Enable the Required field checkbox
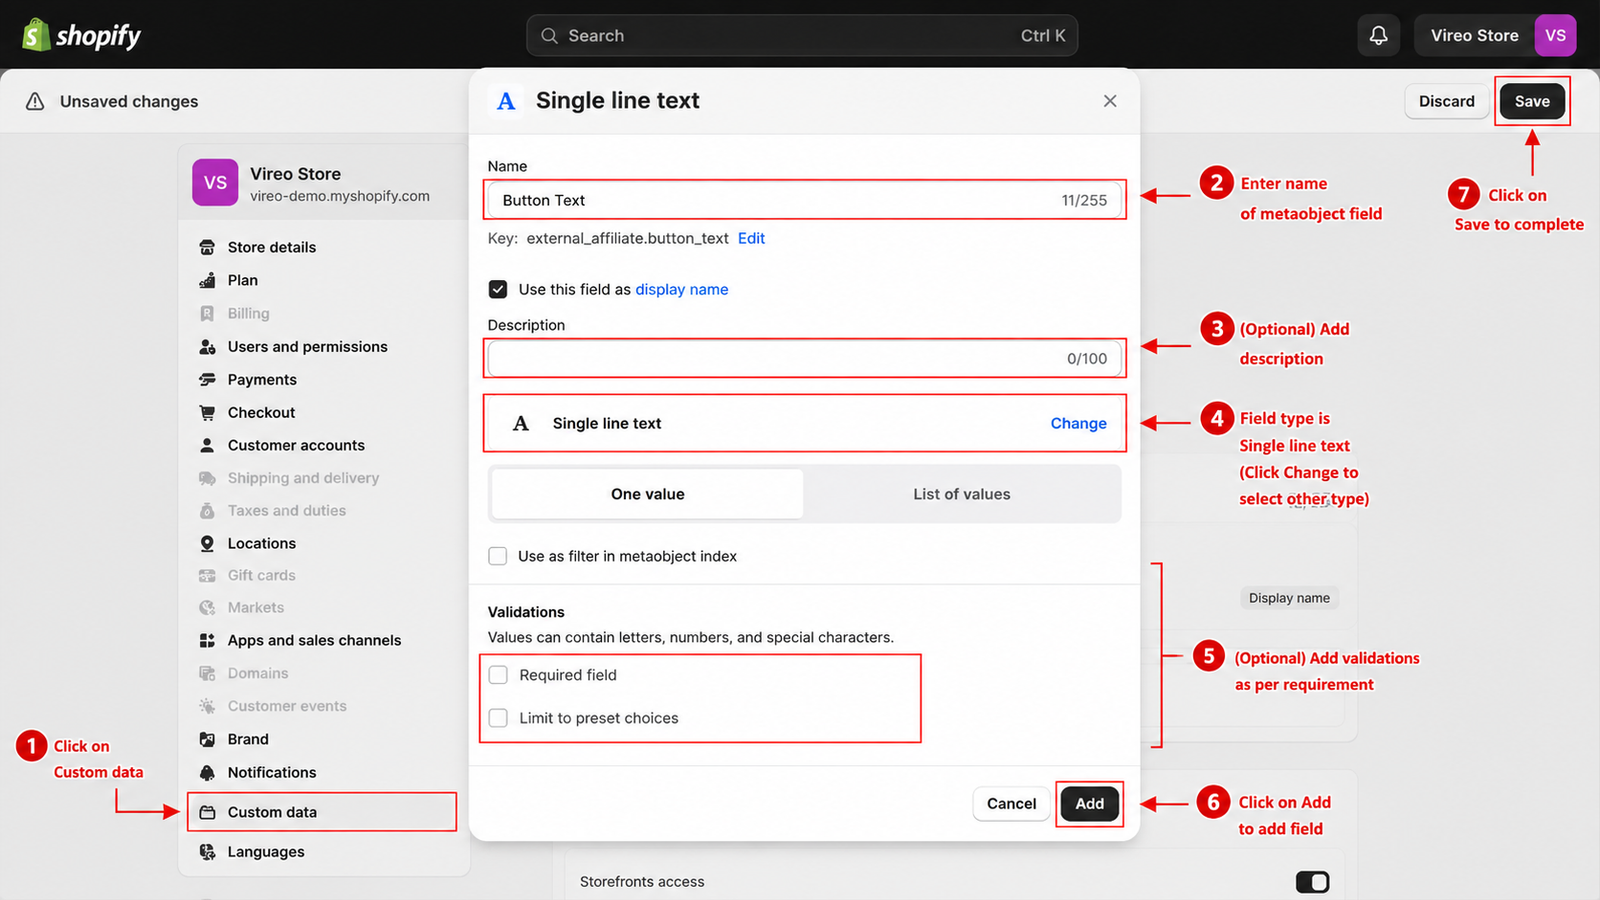The width and height of the screenshot is (1600, 900). click(498, 675)
